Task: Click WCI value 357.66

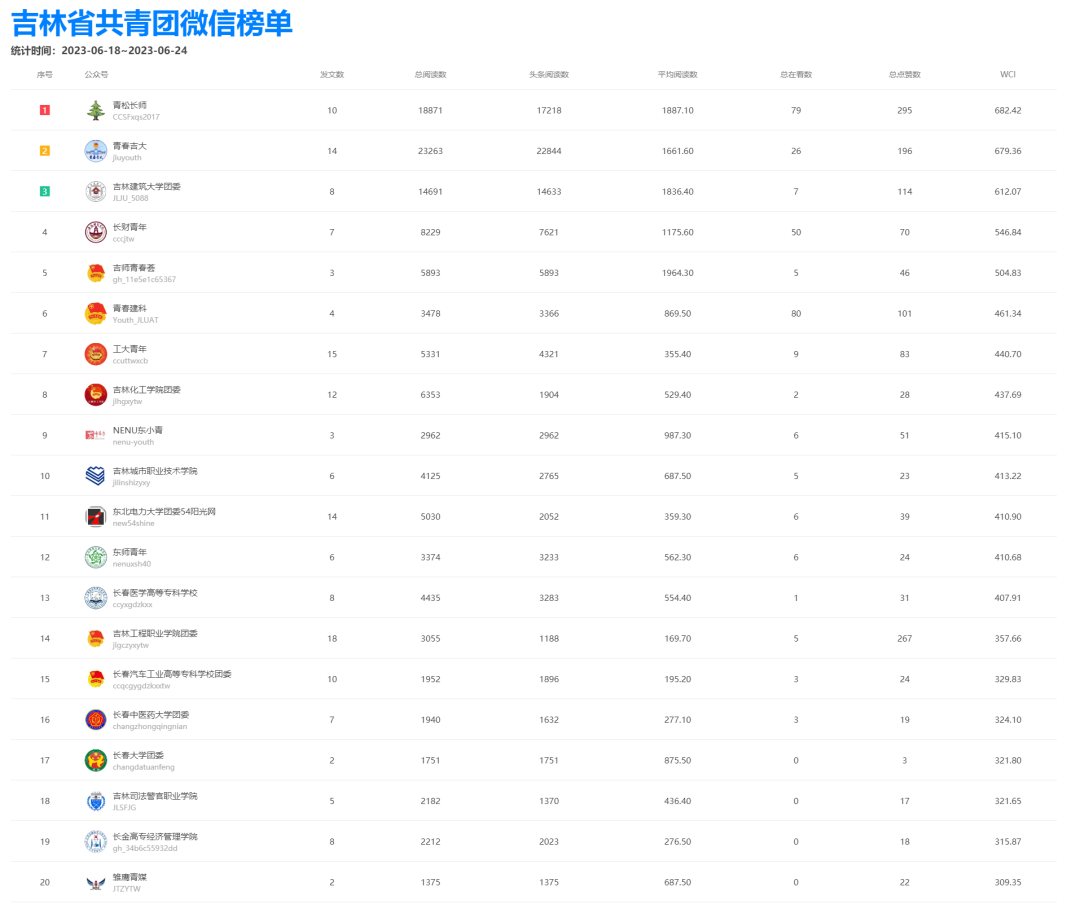Action: click(1008, 638)
